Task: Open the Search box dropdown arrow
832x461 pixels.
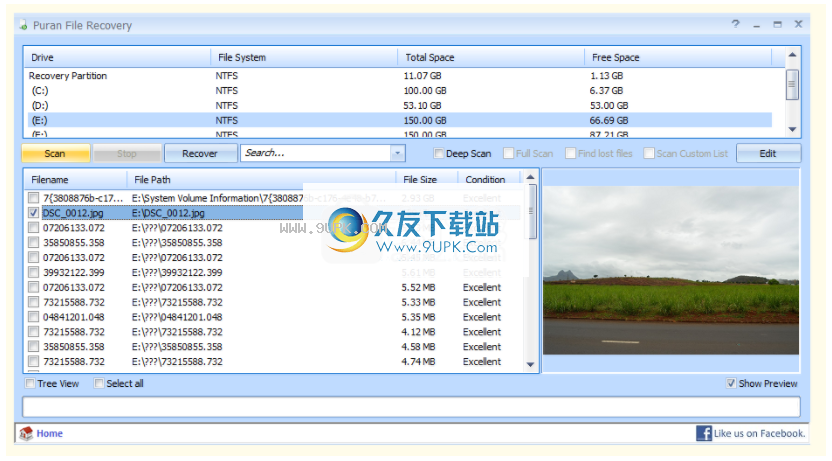Action: (x=397, y=153)
